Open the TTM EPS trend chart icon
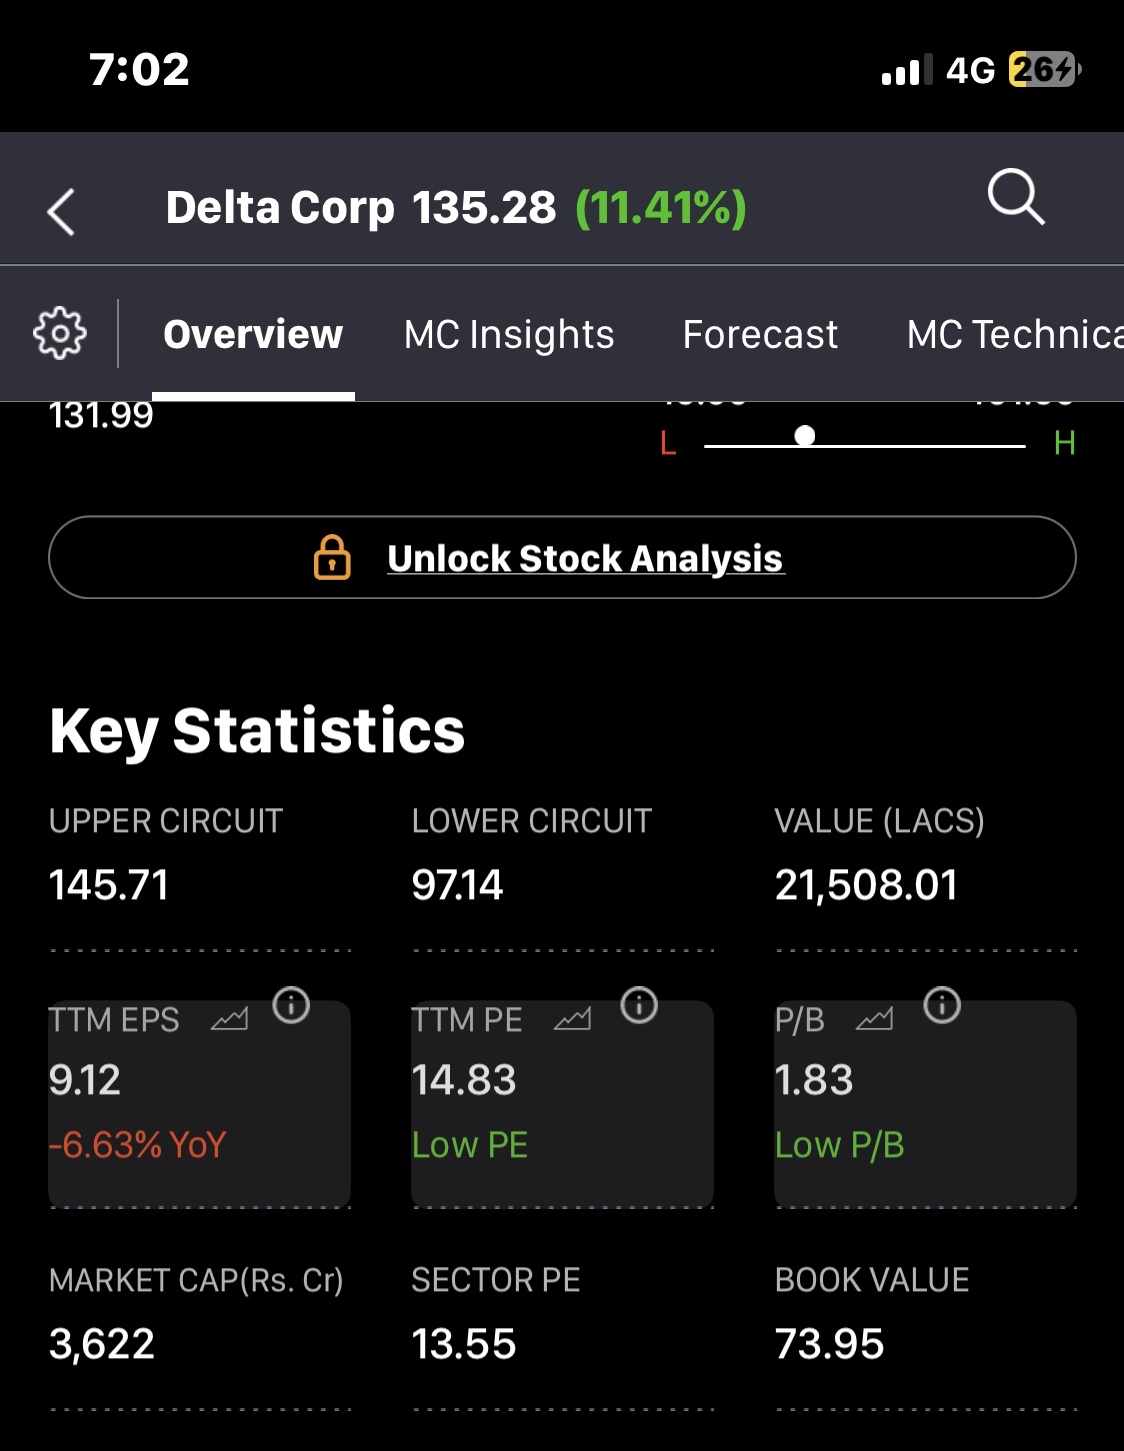1124x1451 pixels. [229, 1019]
